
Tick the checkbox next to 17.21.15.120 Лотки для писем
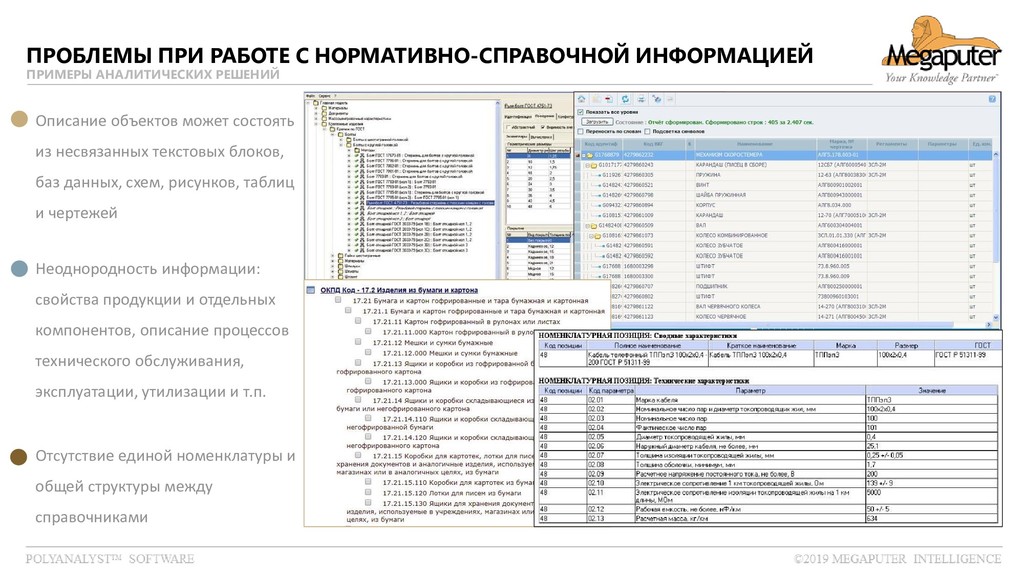[368, 492]
